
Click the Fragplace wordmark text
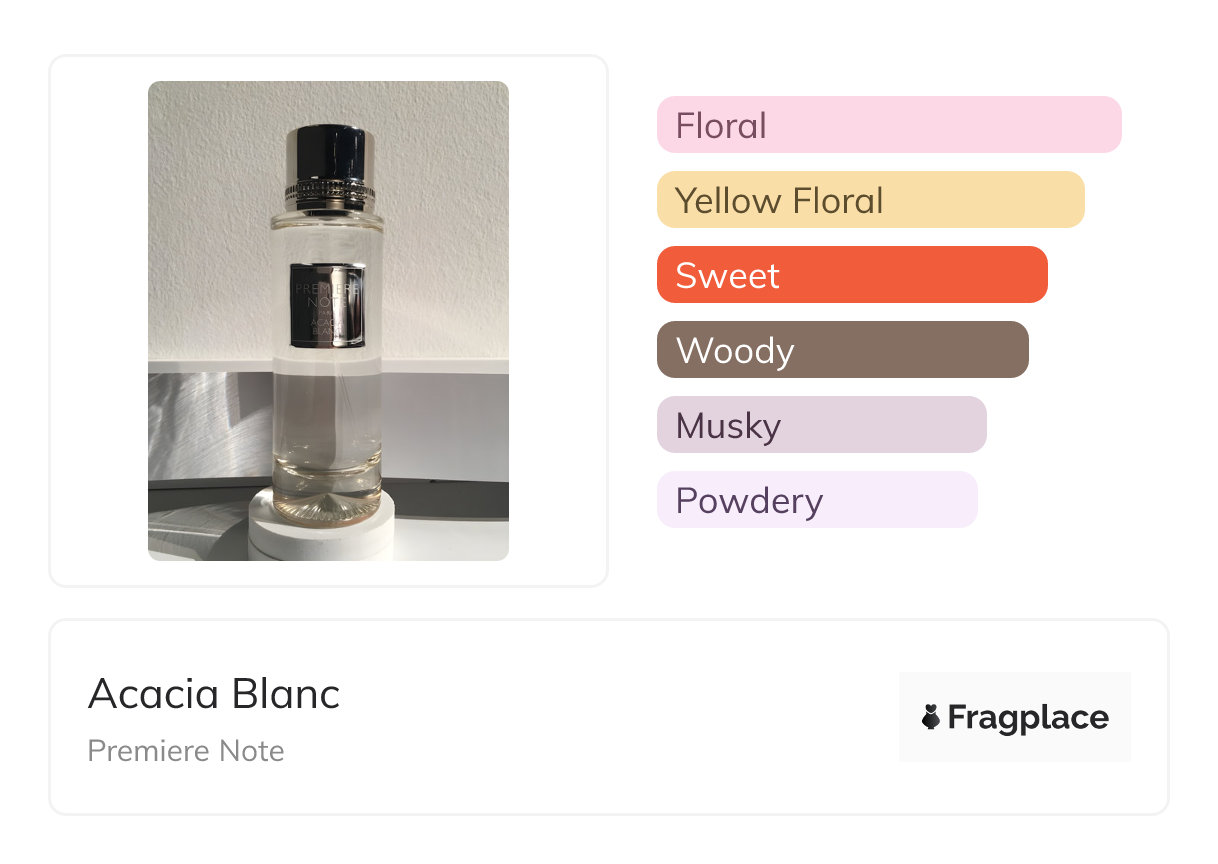[x=1028, y=717]
